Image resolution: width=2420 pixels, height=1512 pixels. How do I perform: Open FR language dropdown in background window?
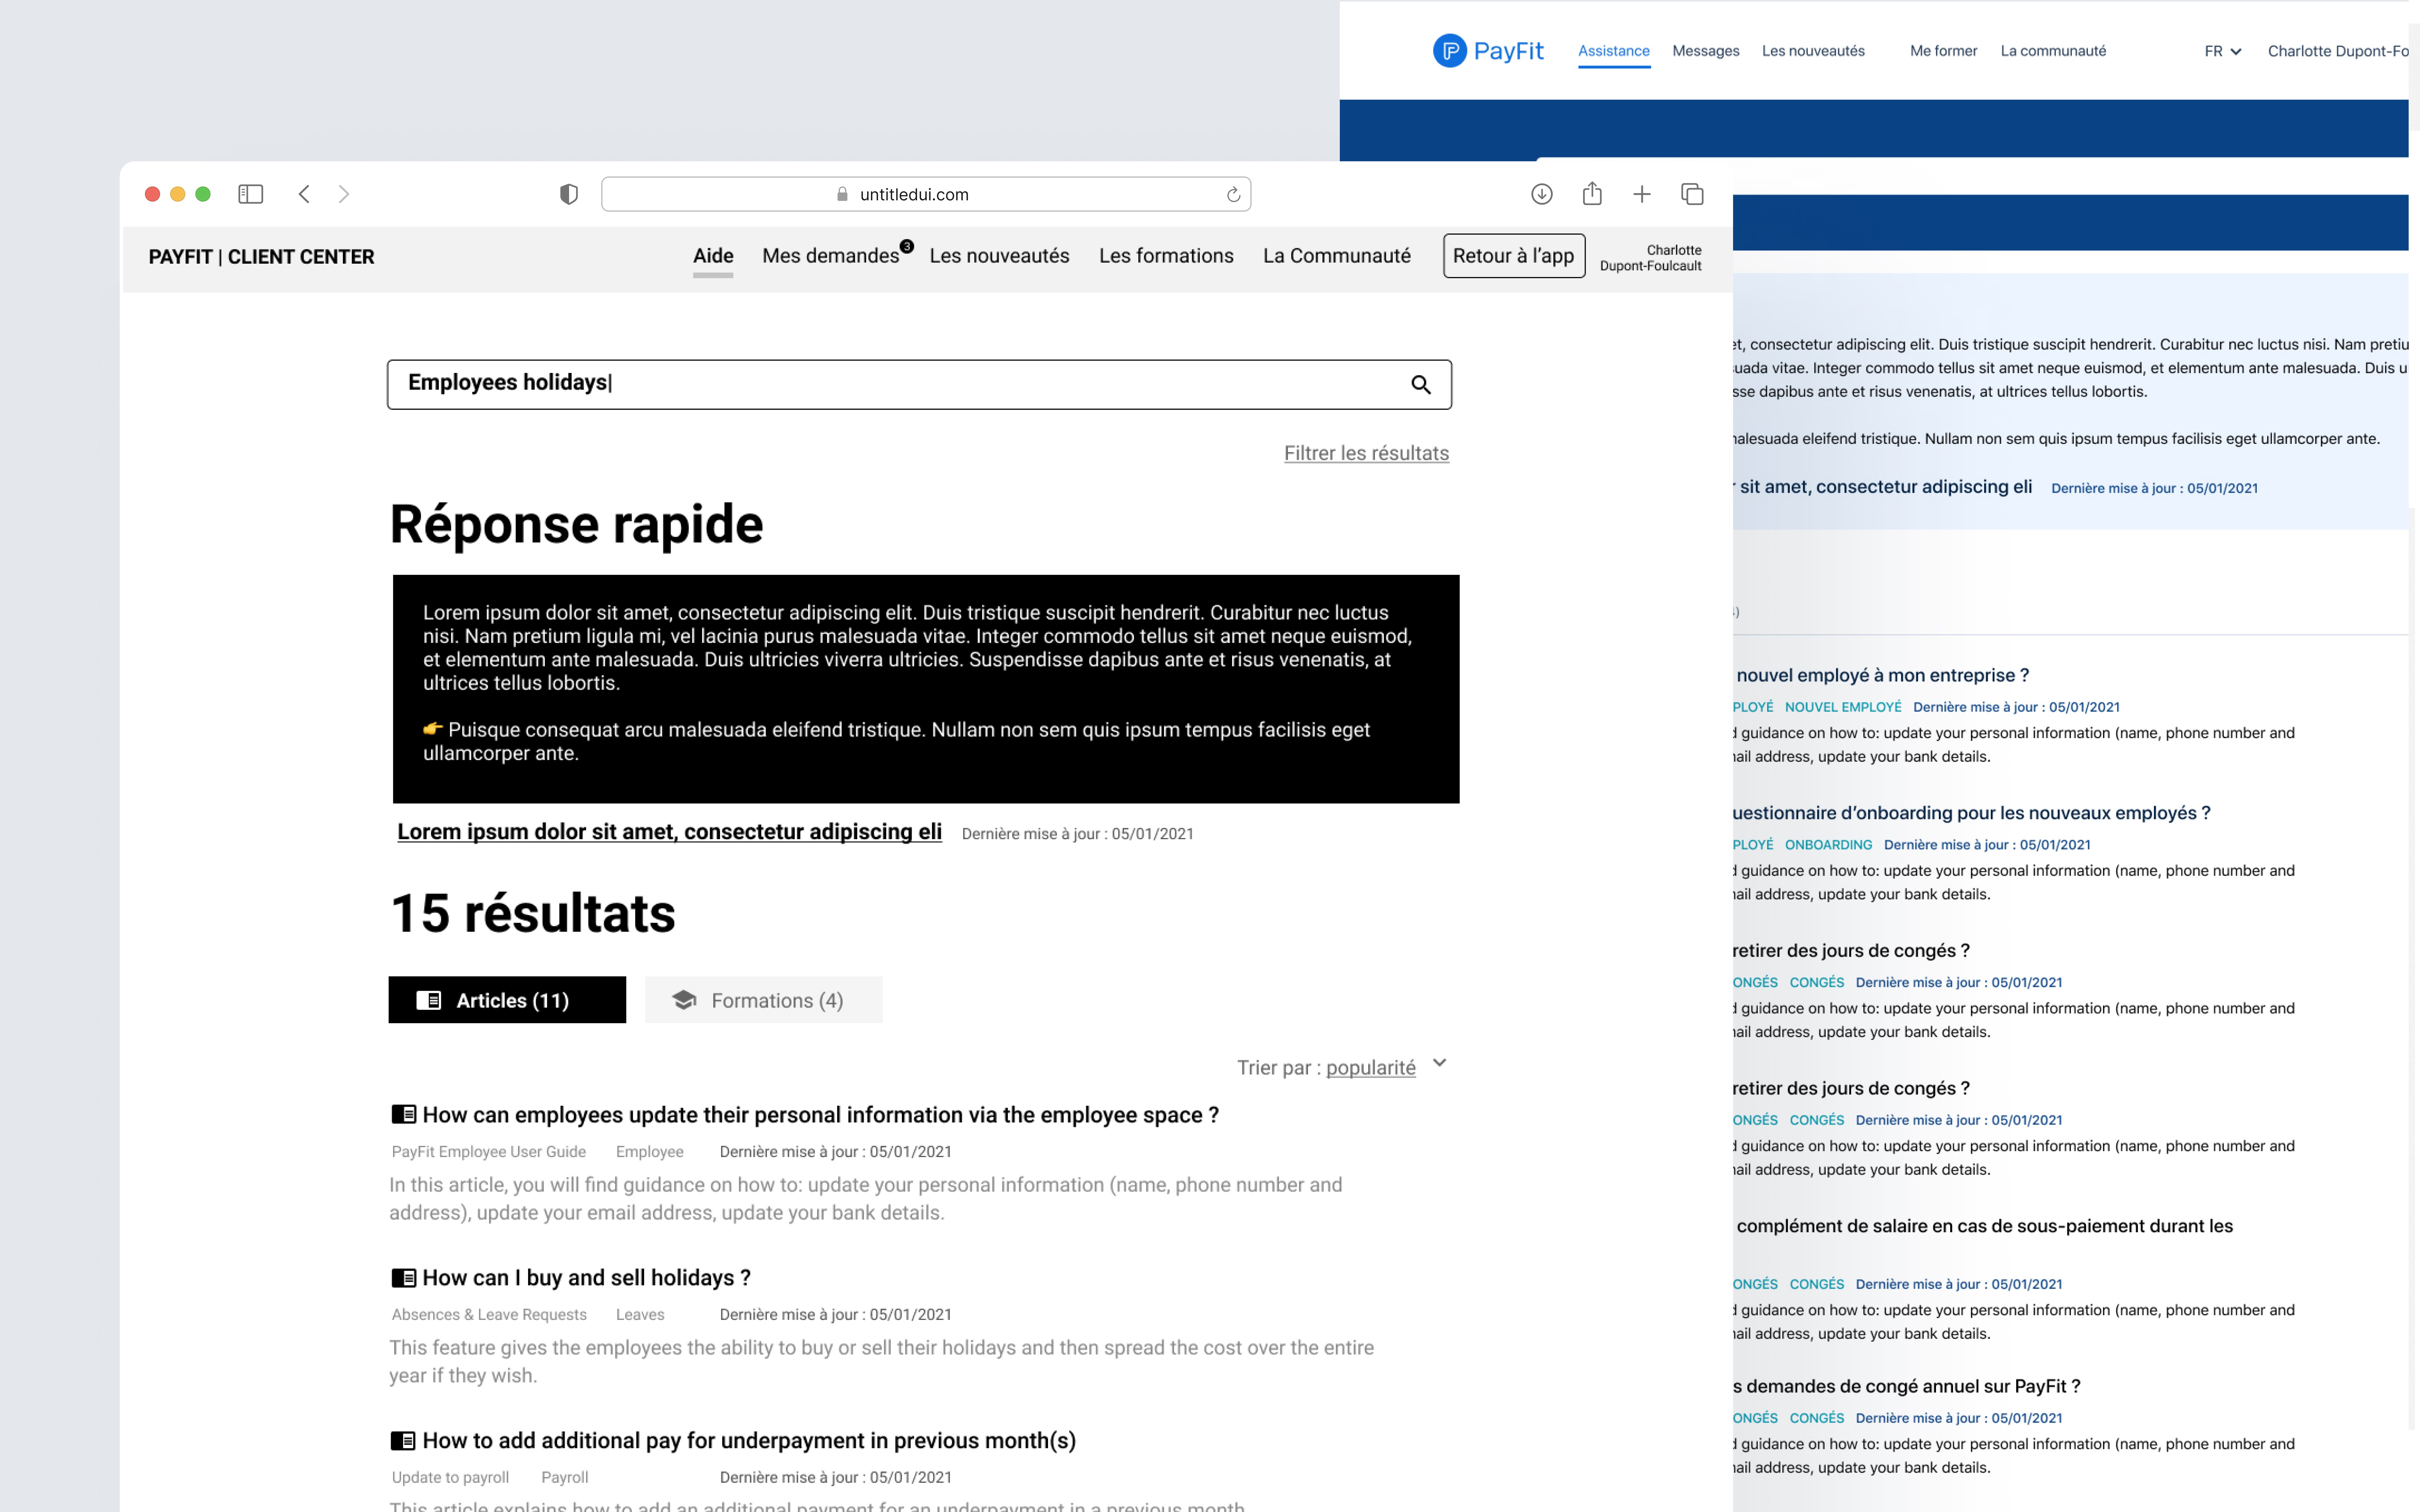coord(2223,51)
